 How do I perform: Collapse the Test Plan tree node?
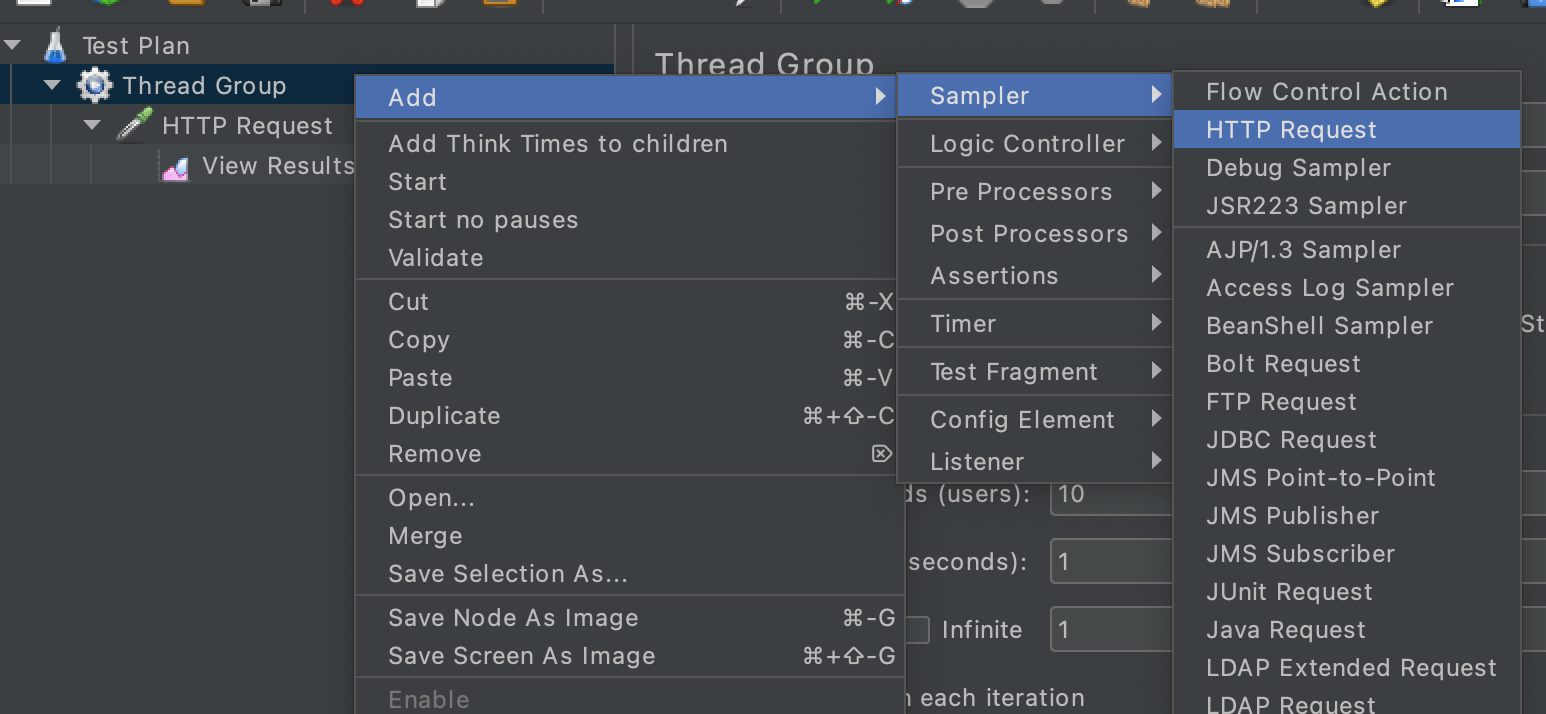[x=13, y=46]
